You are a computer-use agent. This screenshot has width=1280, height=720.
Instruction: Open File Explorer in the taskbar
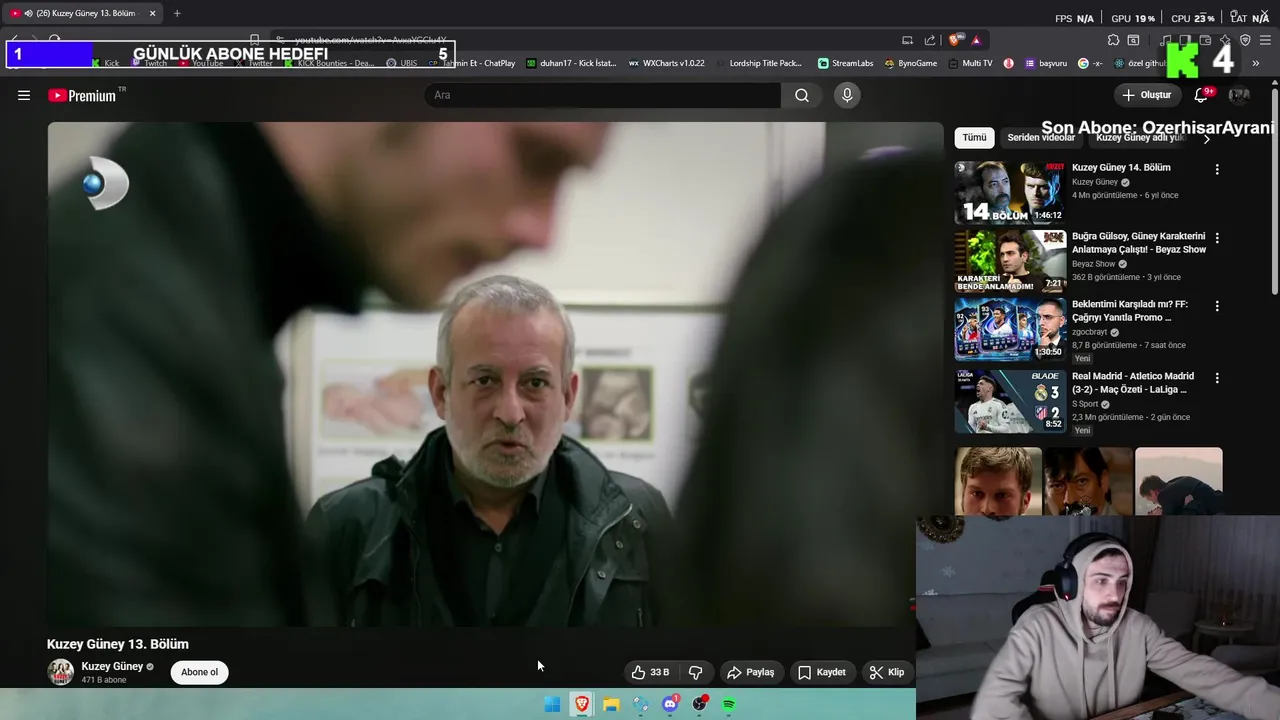pyautogui.click(x=611, y=705)
